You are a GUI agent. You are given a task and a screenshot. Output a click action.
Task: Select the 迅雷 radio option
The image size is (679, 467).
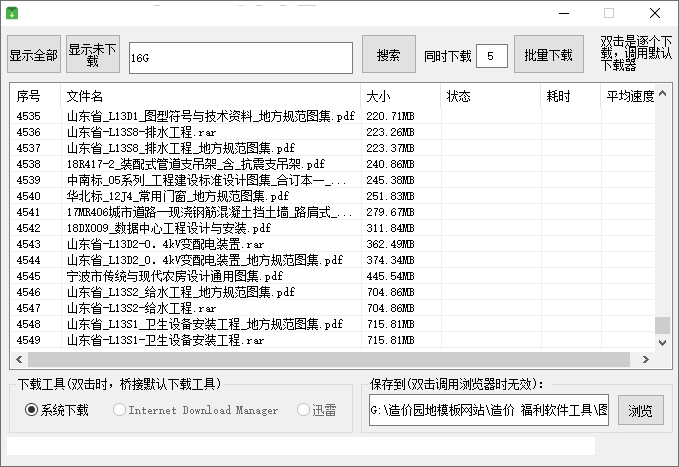click(x=303, y=410)
